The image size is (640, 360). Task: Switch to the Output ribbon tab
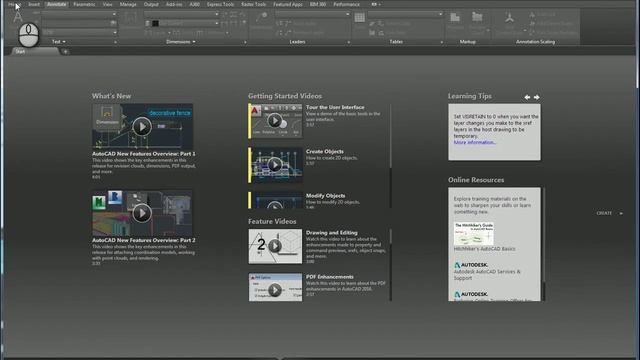coord(151,4)
